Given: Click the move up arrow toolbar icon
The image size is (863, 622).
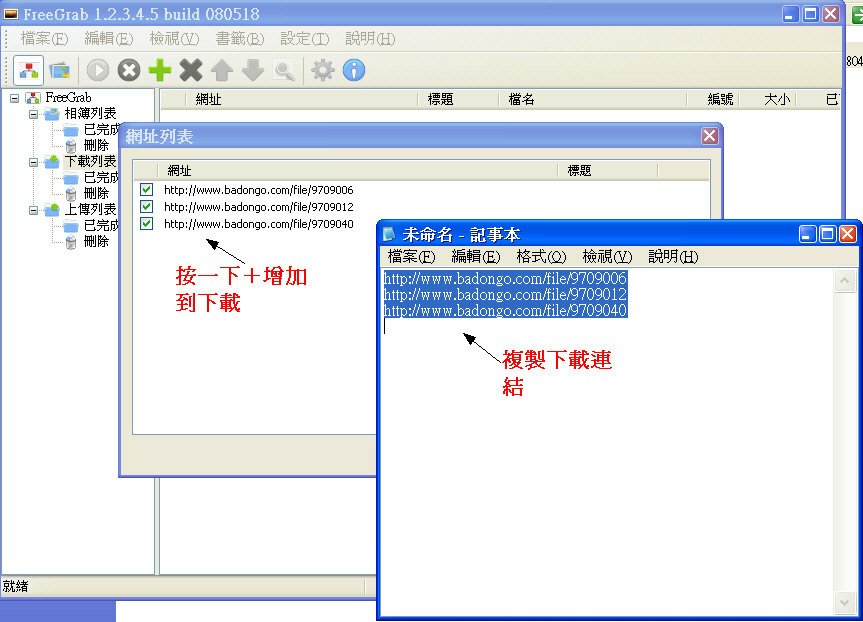Looking at the screenshot, I should pos(222,70).
